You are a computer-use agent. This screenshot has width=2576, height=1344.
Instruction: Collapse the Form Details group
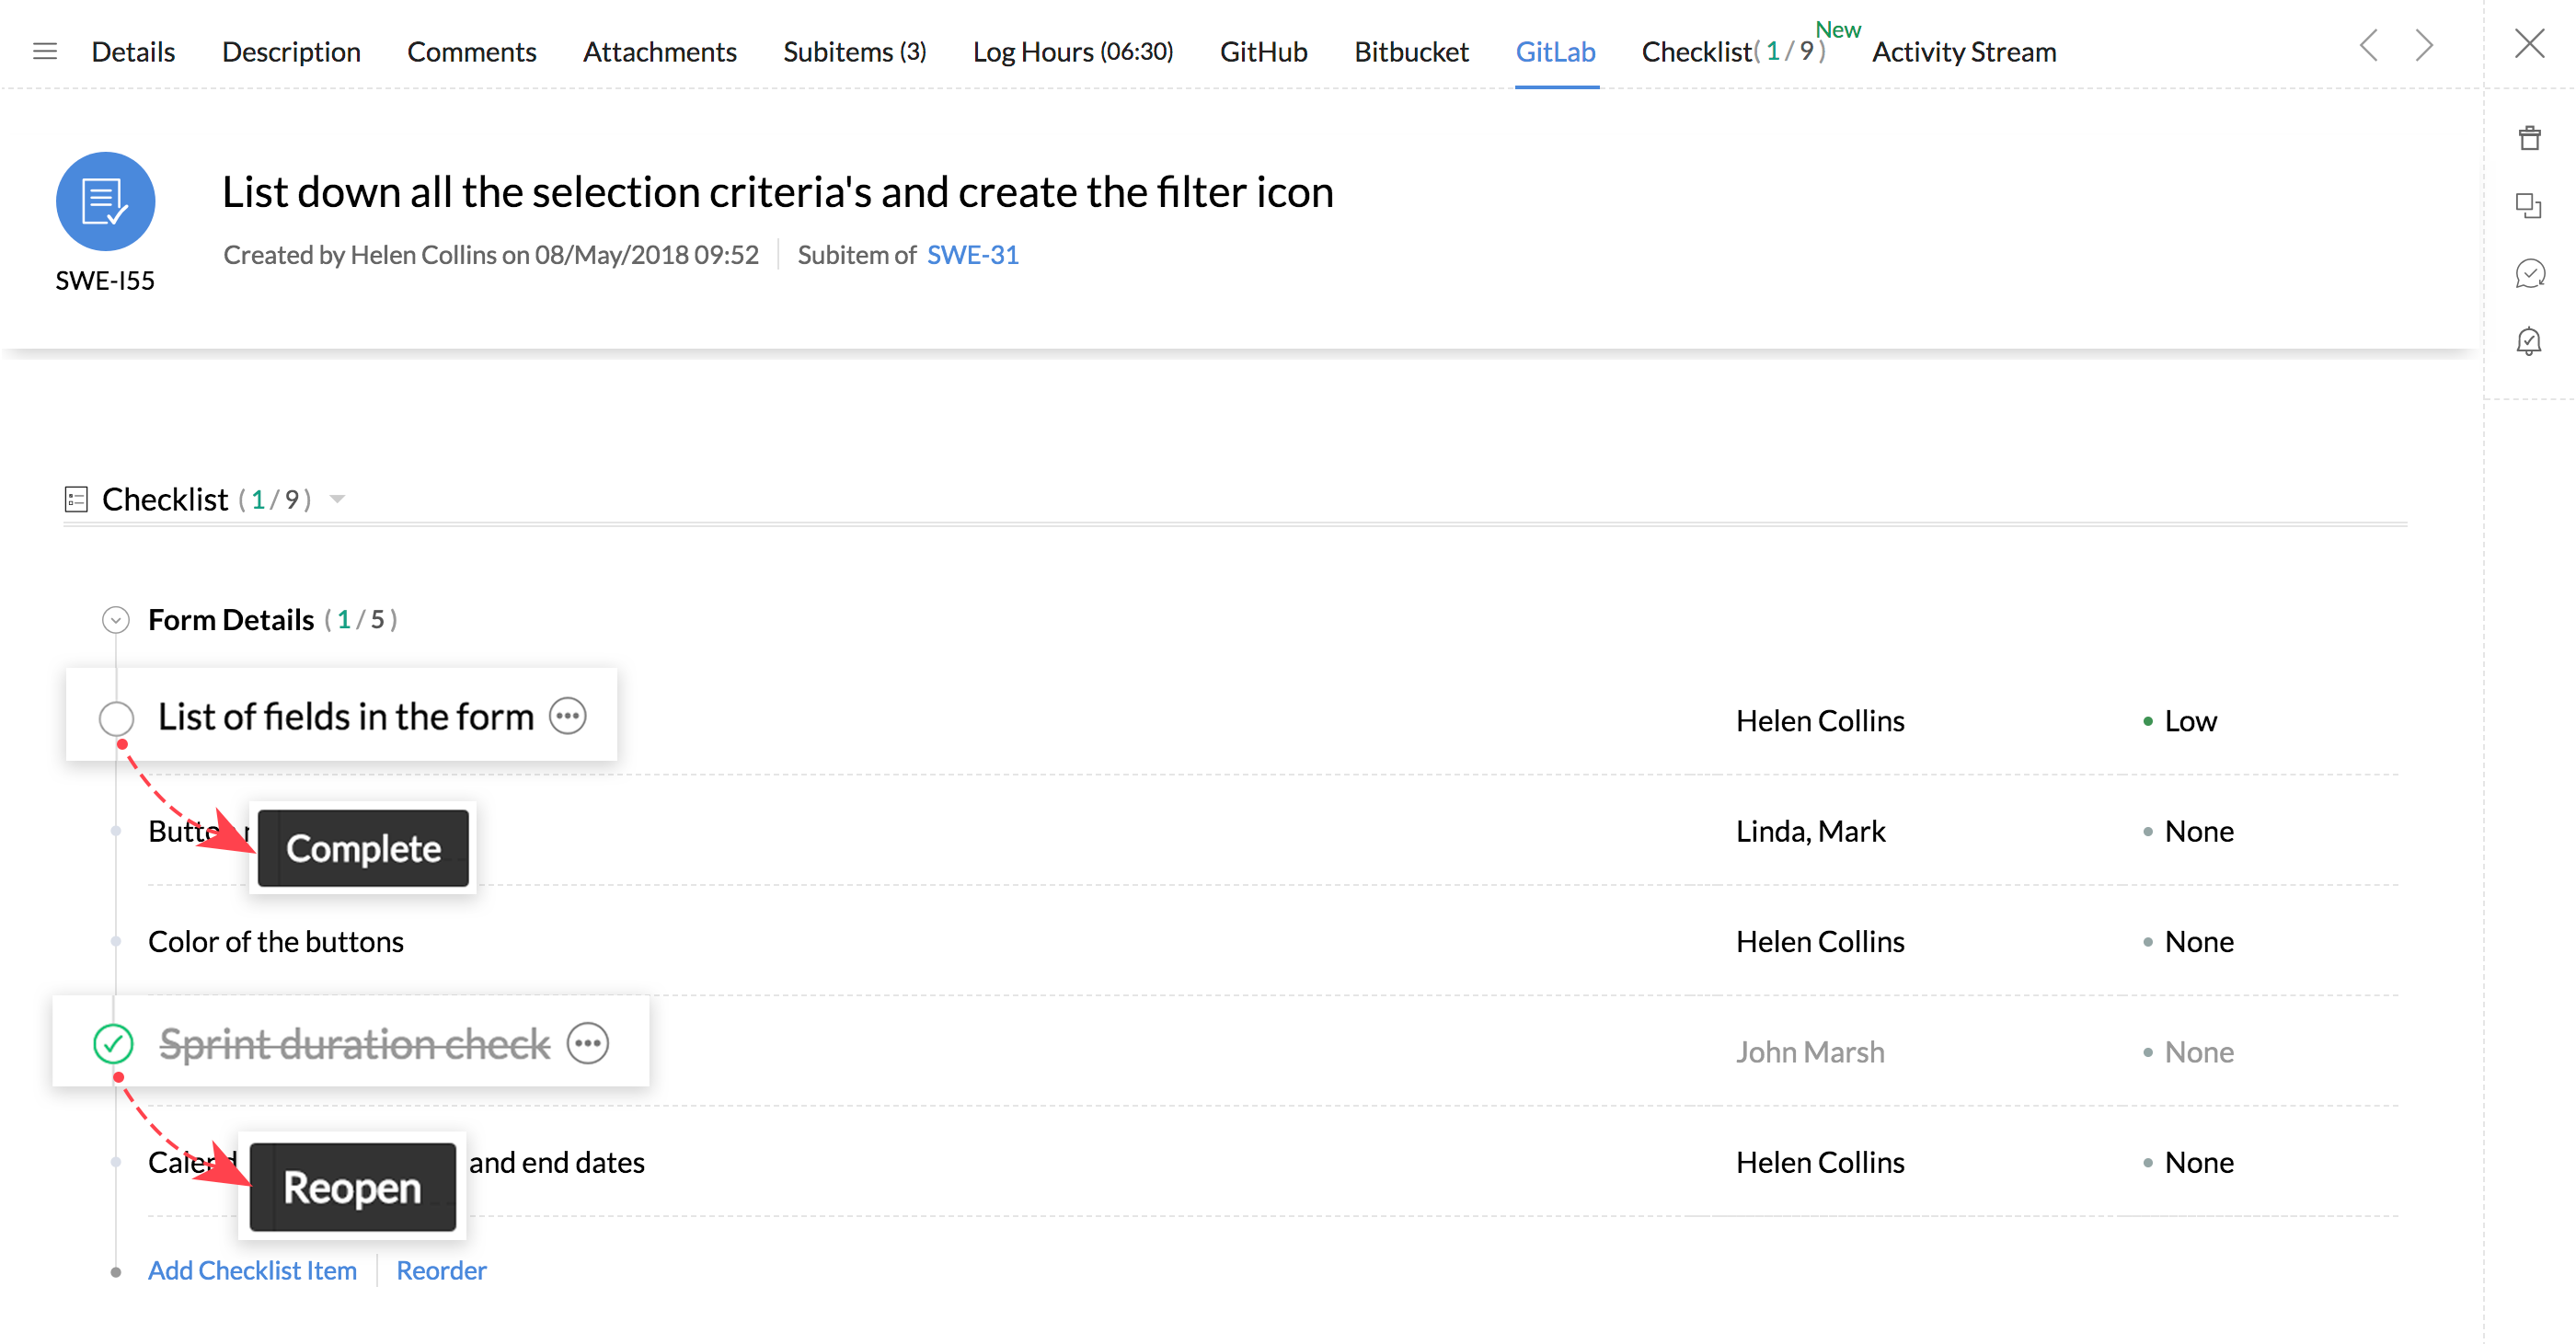116,620
